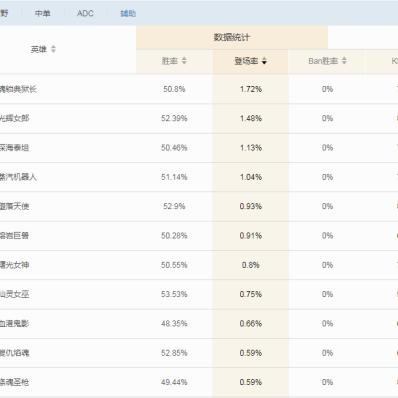Click Ban rate 0% in 魂锁典狱长 row
Screen dimensions: 398x398
(x=327, y=89)
